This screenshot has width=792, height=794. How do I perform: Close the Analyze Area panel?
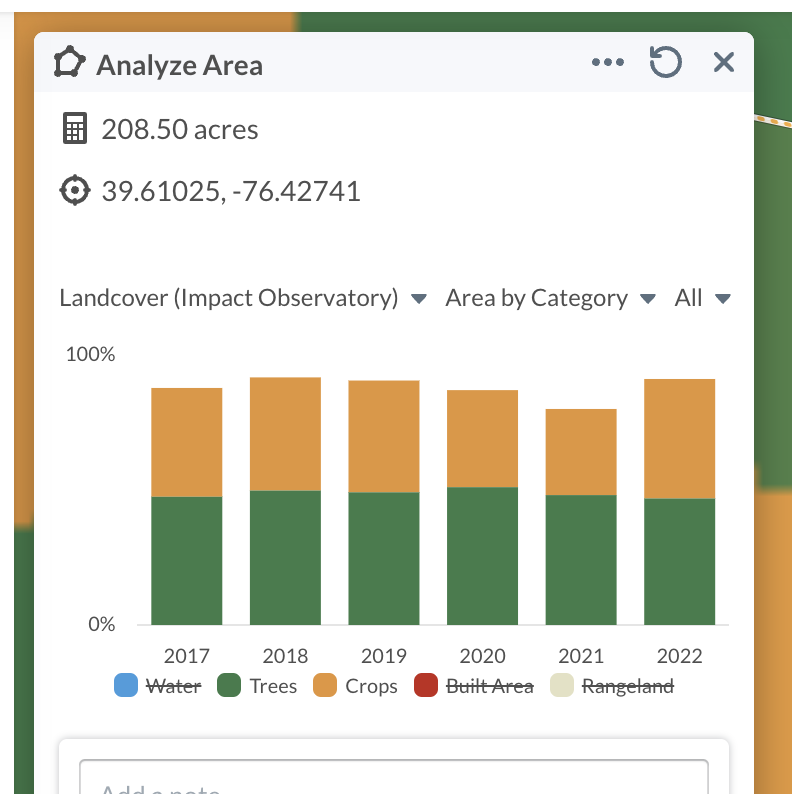(x=724, y=62)
